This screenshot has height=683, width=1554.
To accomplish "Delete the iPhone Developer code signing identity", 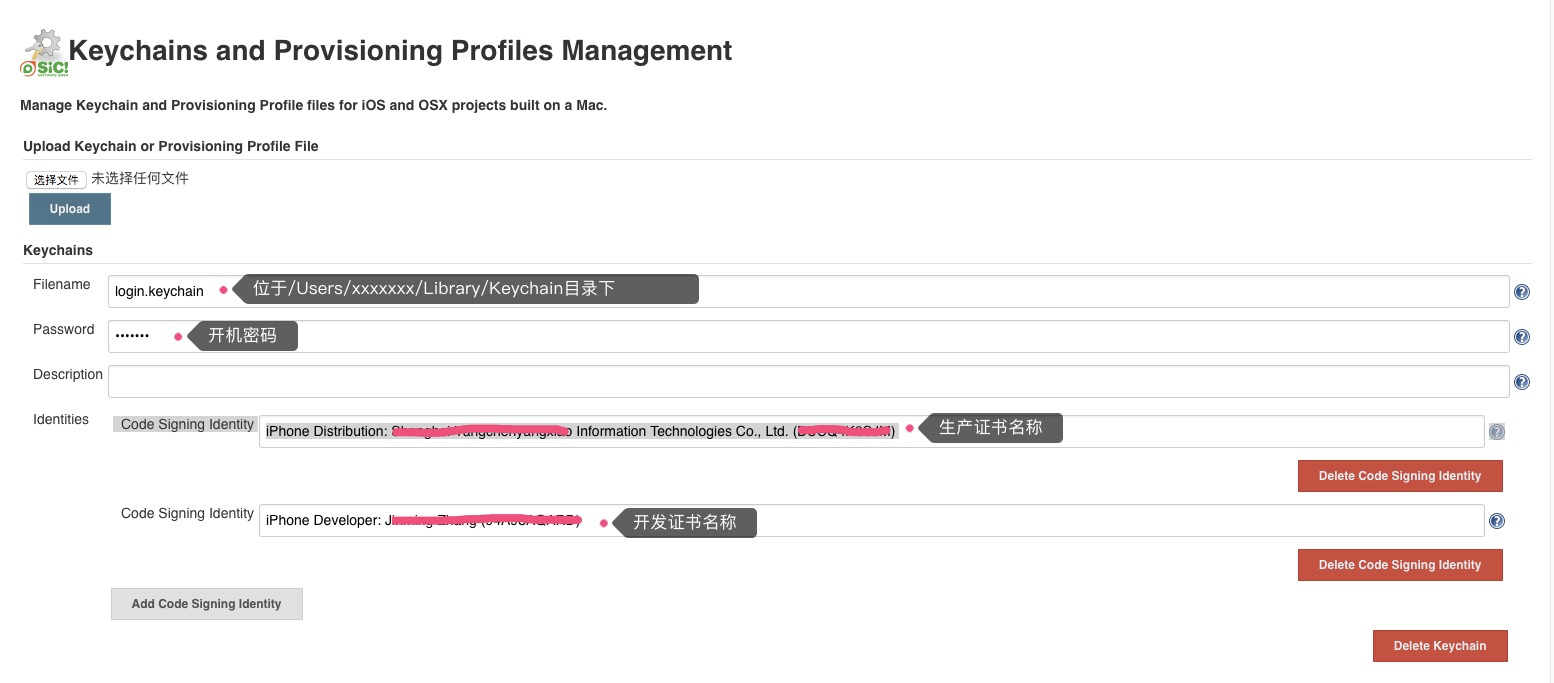I will point(1400,565).
